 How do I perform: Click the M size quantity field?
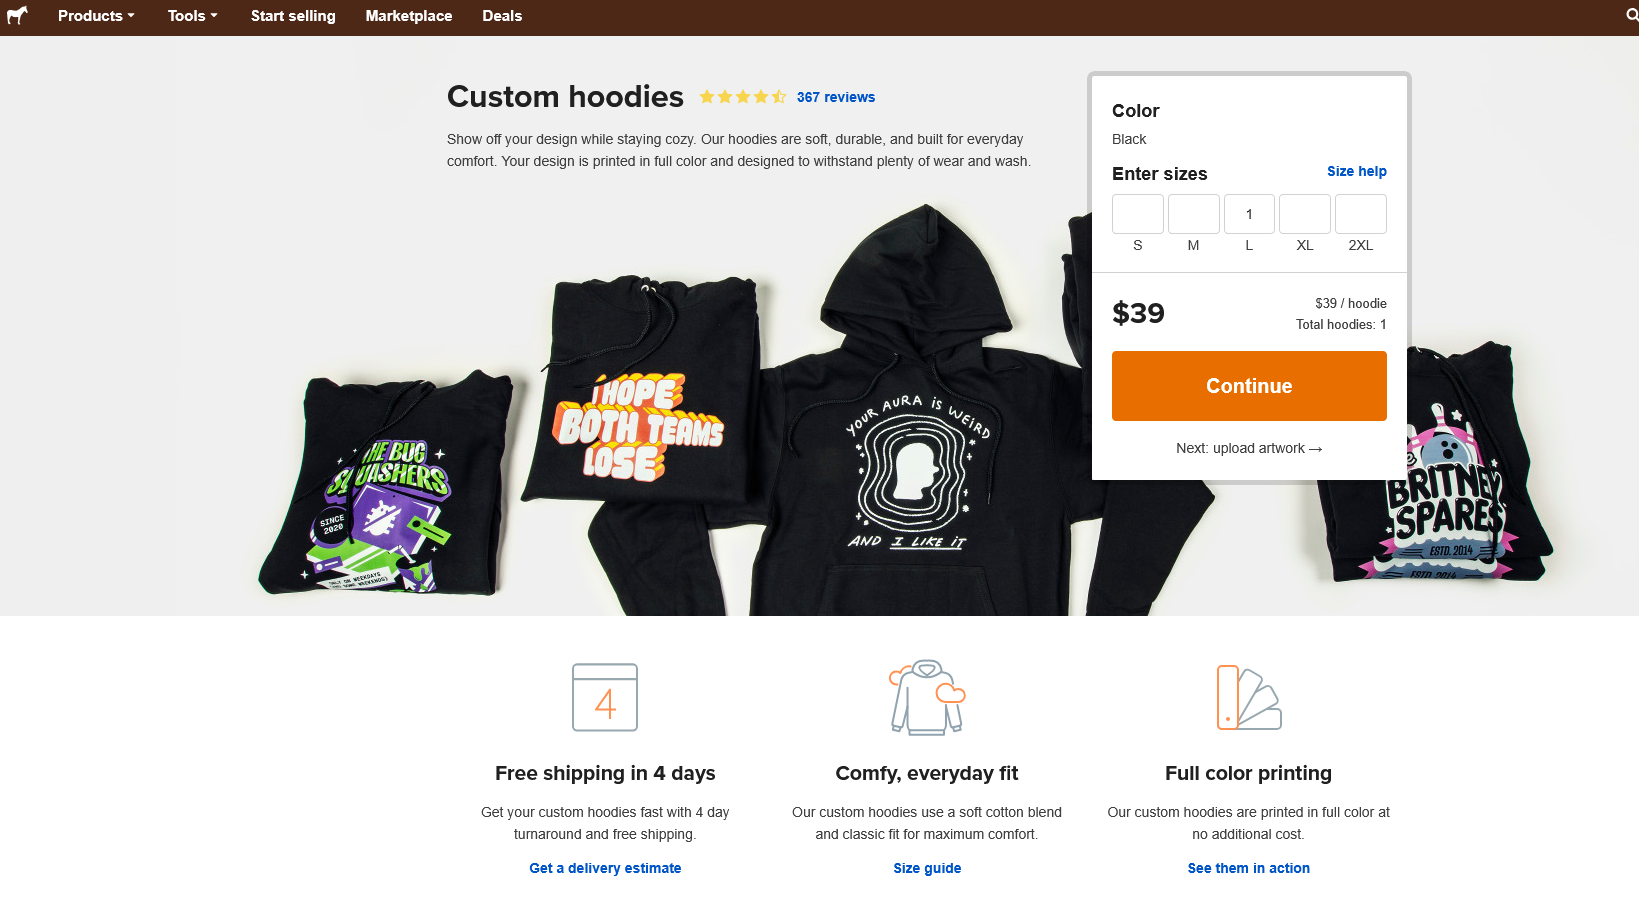click(1193, 213)
